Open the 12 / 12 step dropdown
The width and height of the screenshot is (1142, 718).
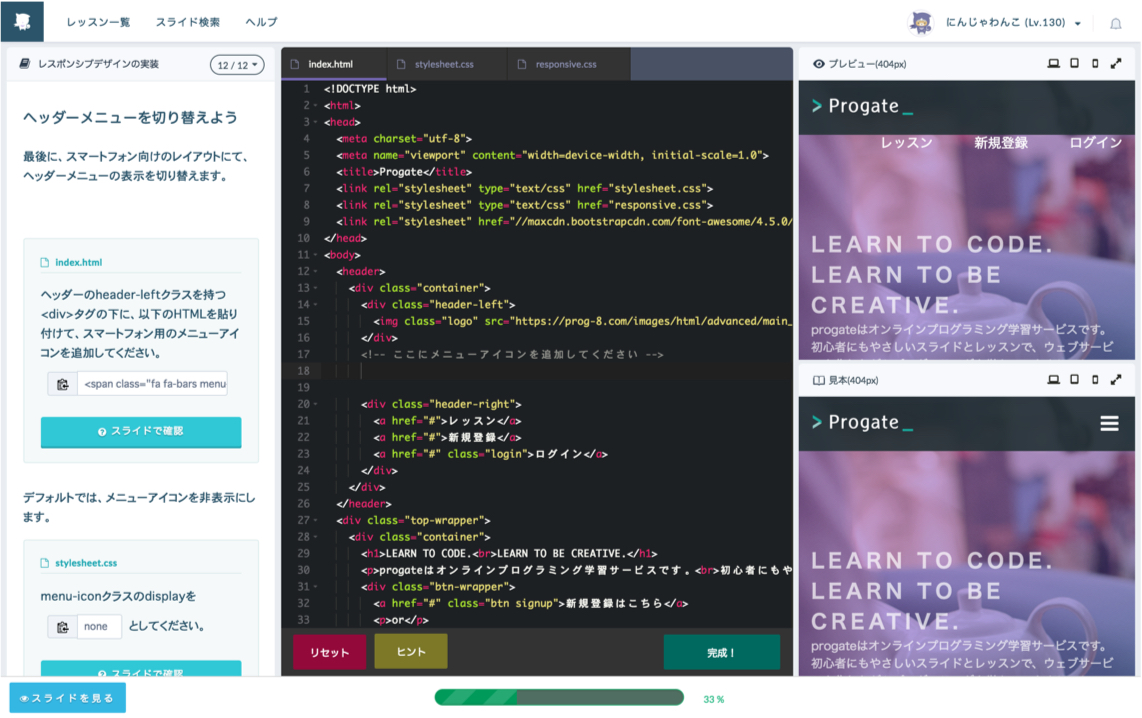coord(237,65)
